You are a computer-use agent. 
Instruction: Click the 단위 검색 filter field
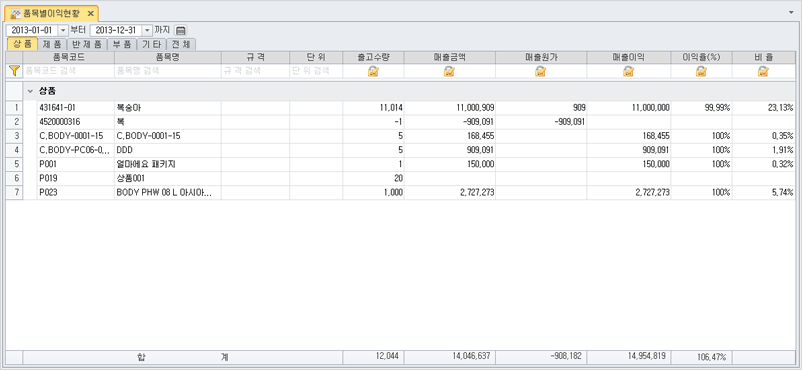point(316,71)
